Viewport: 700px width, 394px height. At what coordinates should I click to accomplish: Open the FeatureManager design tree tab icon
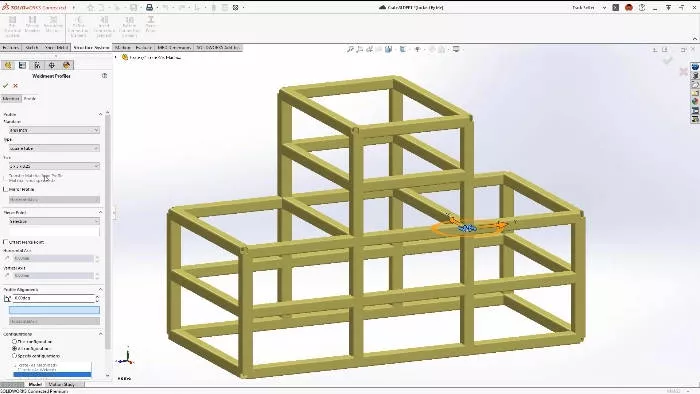pos(8,65)
